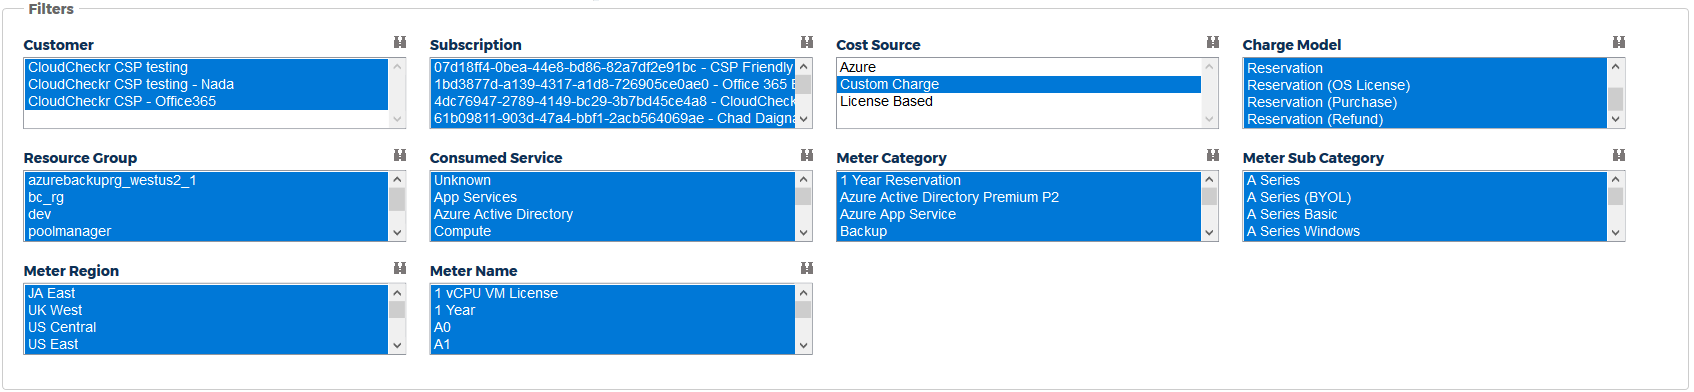Image resolution: width=1694 pixels, height=392 pixels.
Task: Pick Azure Active Directory consumed service
Action: click(612, 214)
